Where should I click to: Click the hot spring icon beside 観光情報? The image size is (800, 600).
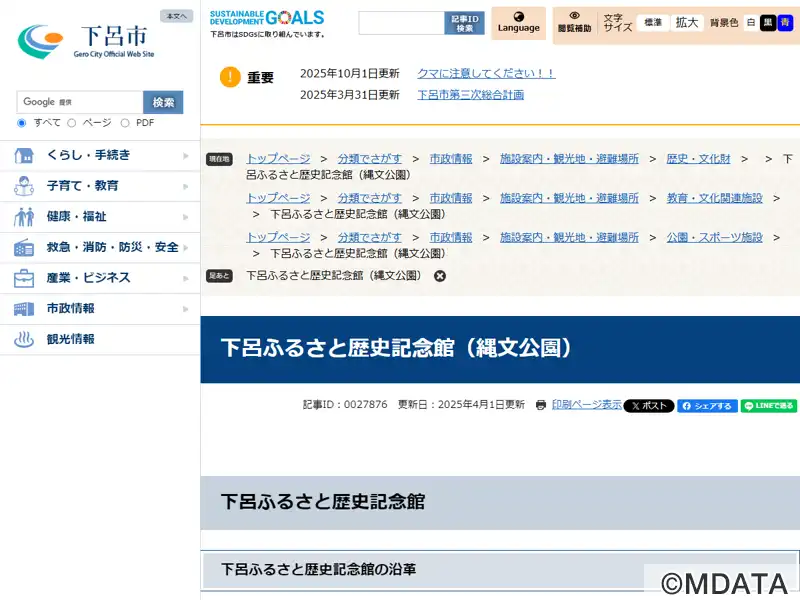[x=24, y=339]
